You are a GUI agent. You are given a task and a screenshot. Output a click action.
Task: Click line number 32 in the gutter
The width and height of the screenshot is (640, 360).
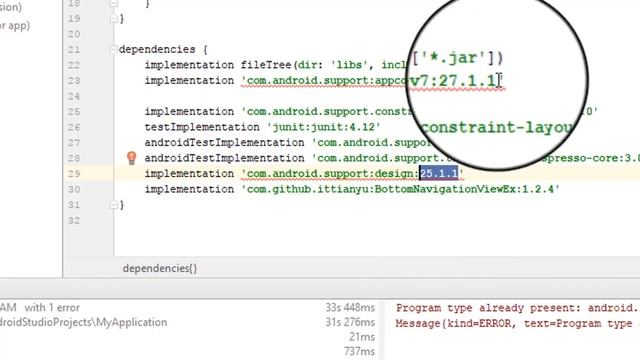[x=74, y=220]
